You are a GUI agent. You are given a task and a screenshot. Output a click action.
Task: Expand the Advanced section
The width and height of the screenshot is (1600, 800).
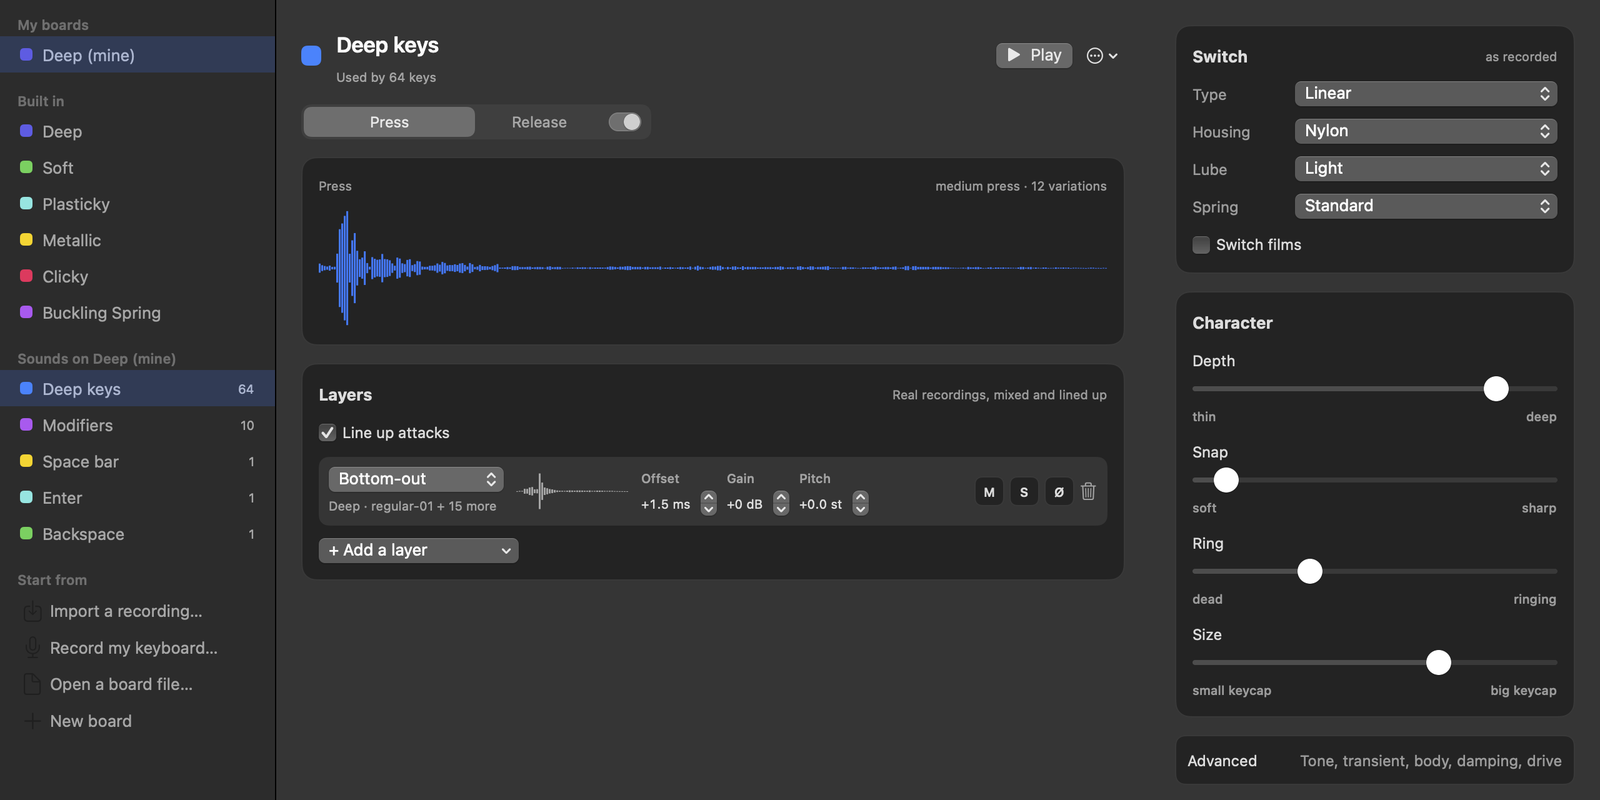click(x=1375, y=761)
